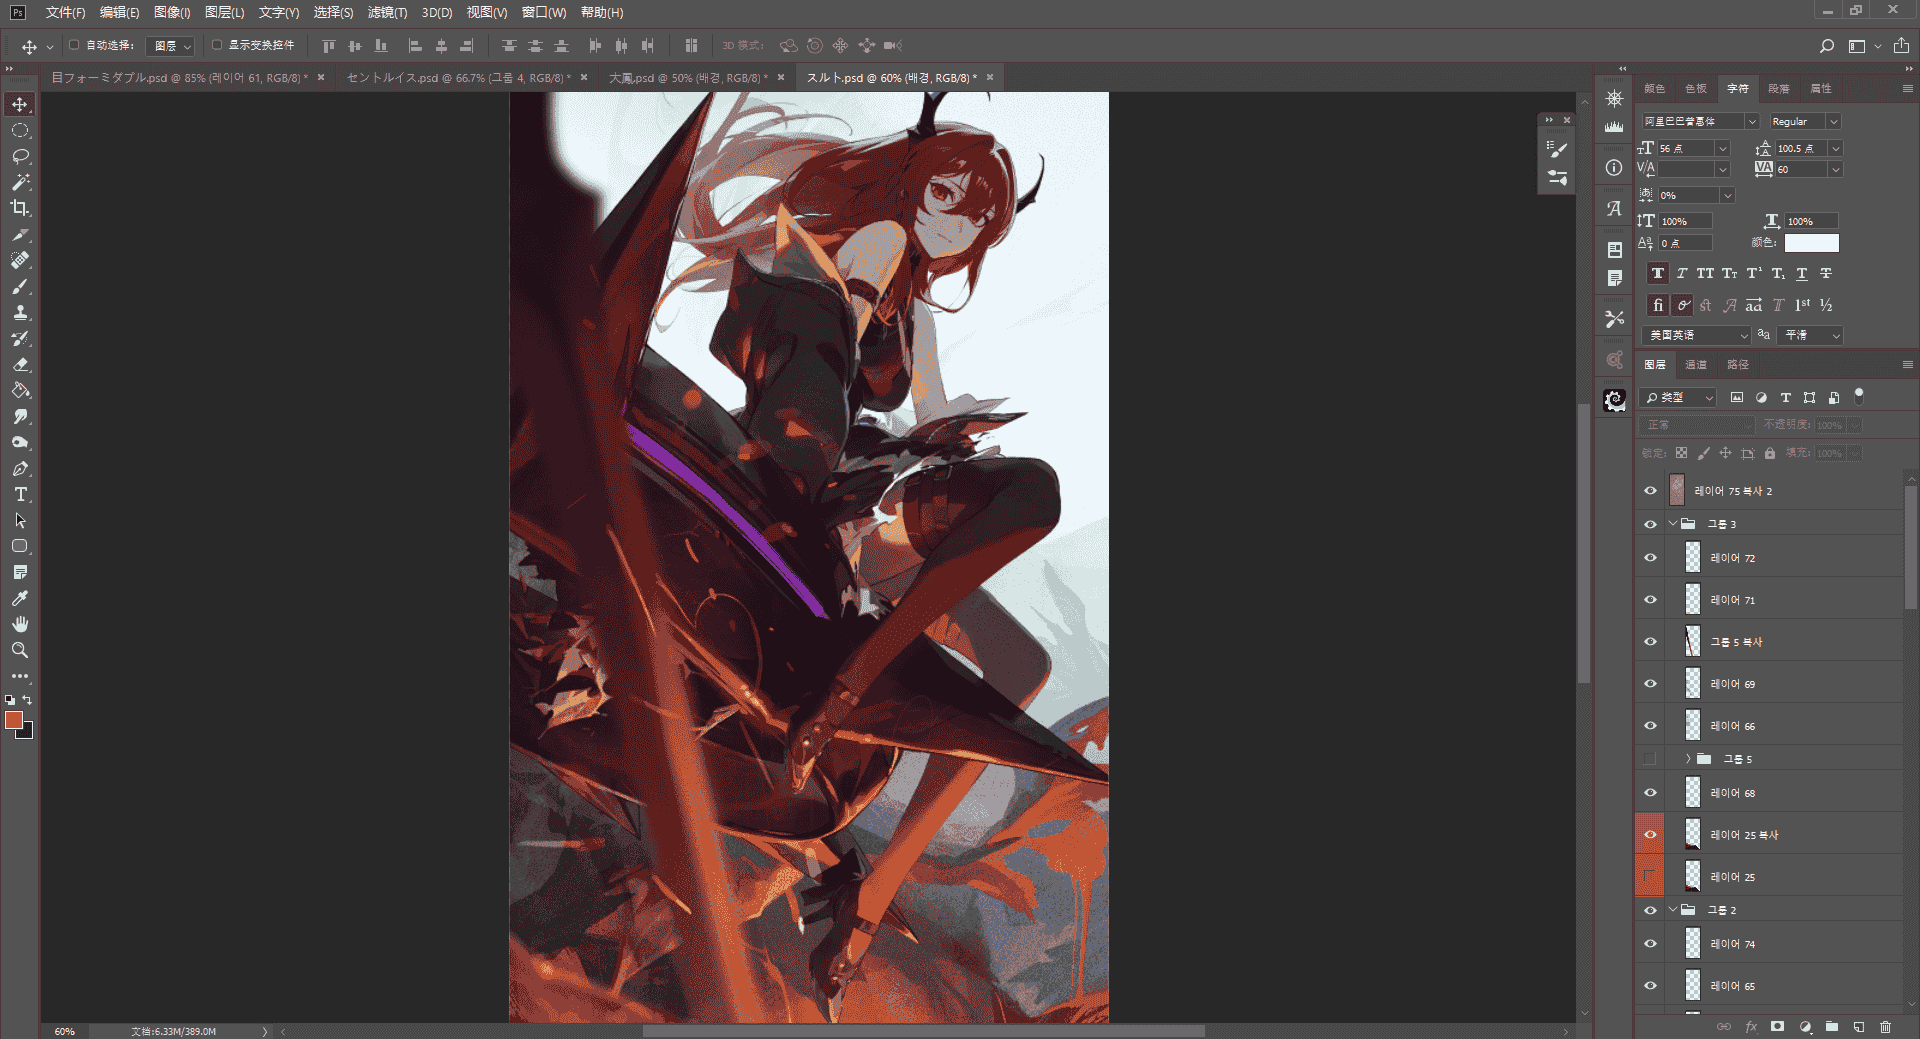Enable the 自动选择 checkbox
The height and width of the screenshot is (1039, 1920).
pyautogui.click(x=74, y=45)
